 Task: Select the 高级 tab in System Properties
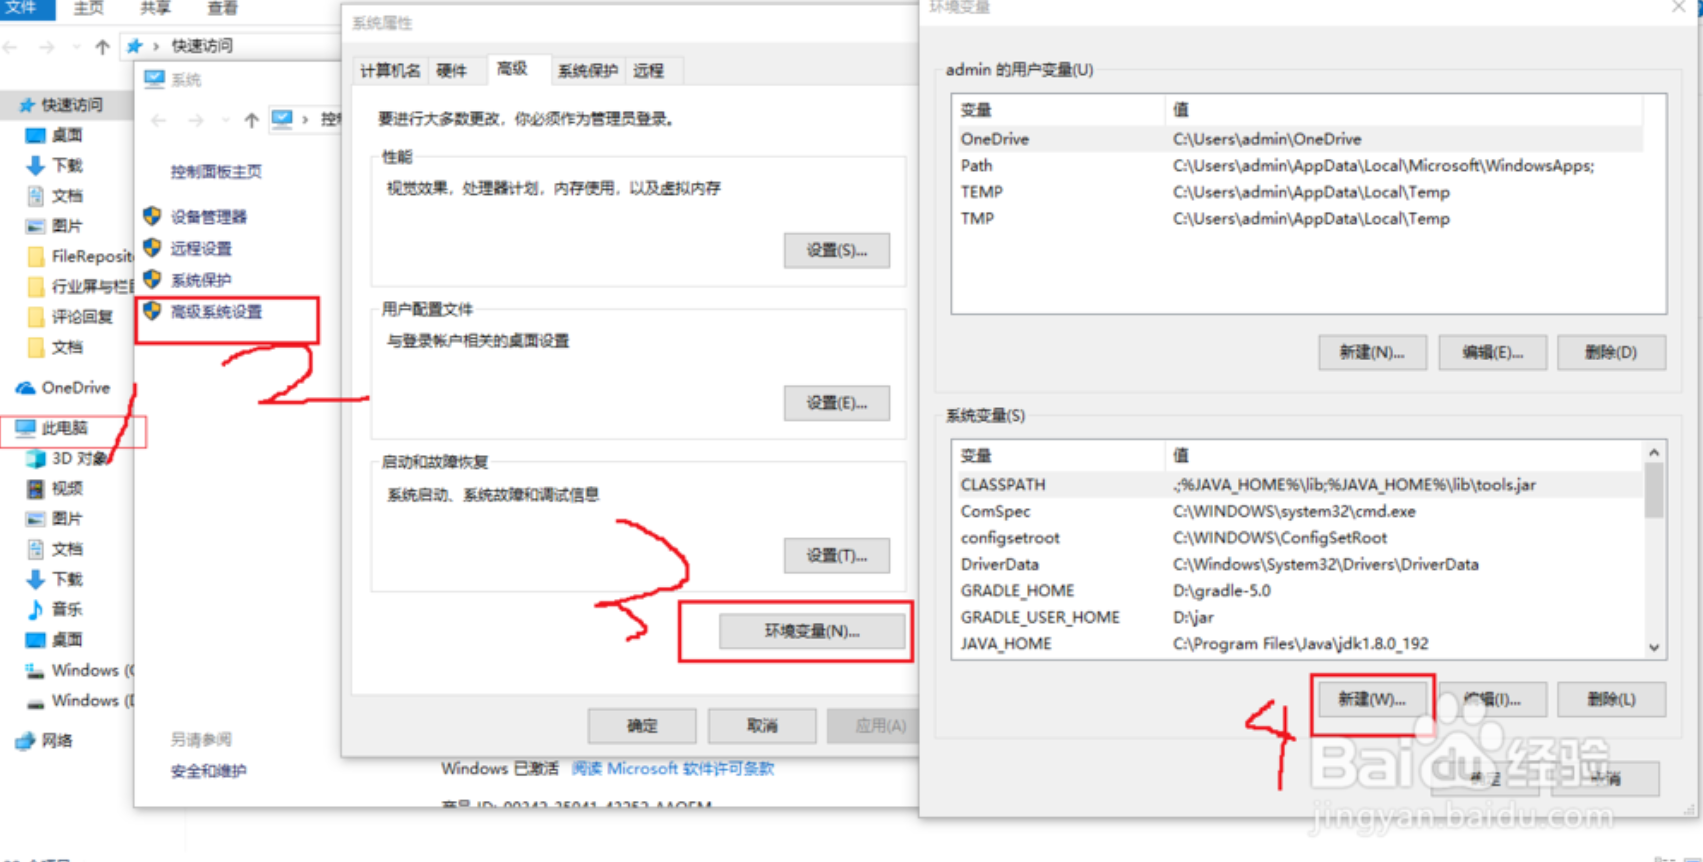click(513, 69)
